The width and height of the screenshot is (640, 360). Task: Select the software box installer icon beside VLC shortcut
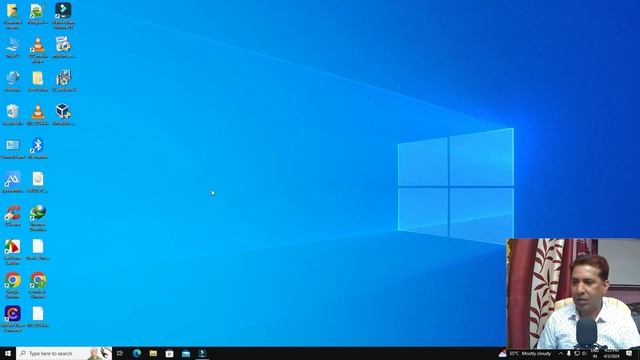pyautogui.click(x=63, y=47)
